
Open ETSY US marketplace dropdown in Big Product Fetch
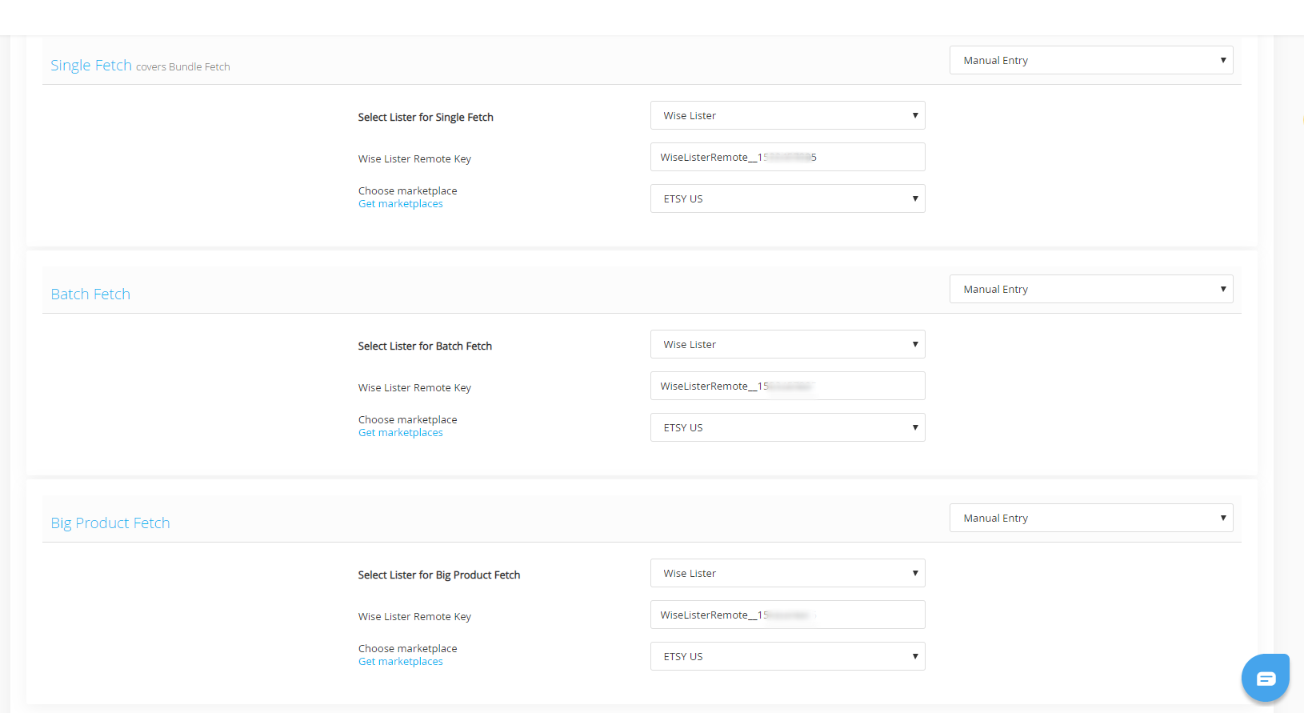pos(788,656)
